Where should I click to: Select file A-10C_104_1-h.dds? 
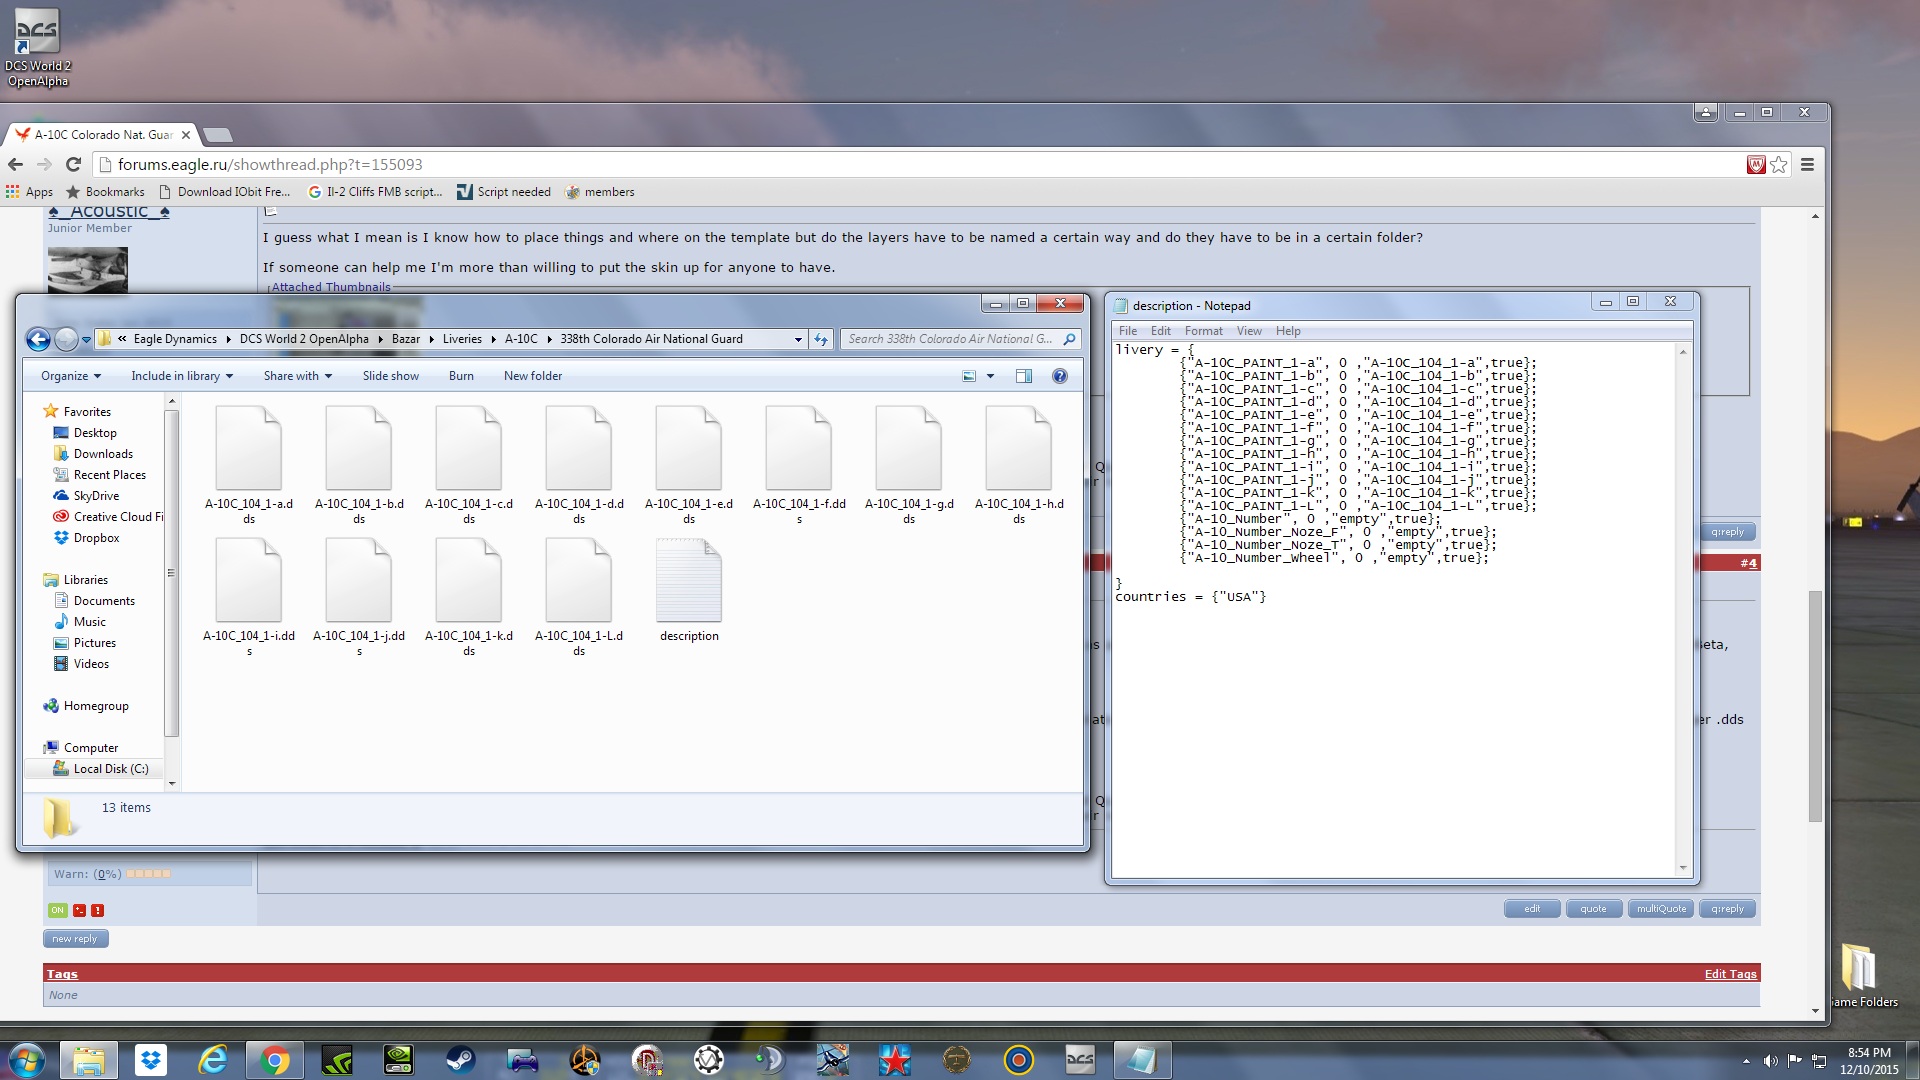coord(1019,465)
